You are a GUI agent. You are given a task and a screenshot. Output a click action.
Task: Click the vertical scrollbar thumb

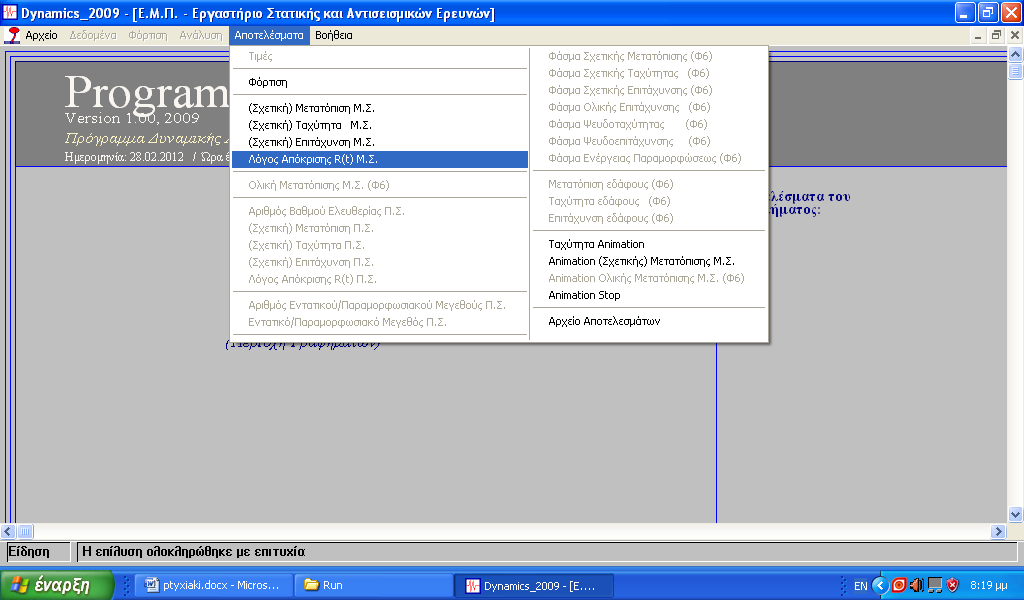click(1015, 71)
